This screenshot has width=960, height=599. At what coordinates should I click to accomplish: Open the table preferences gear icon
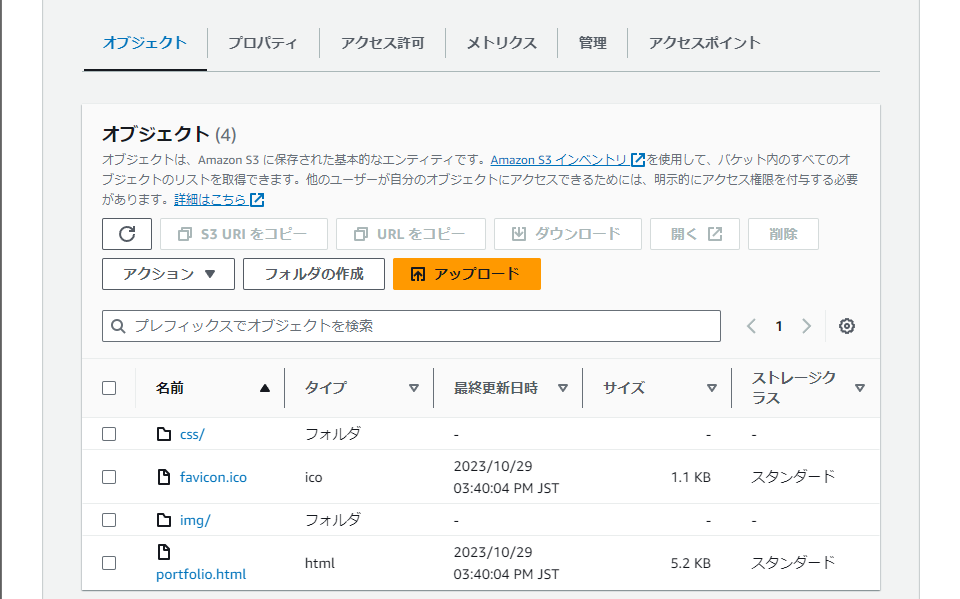[847, 325]
